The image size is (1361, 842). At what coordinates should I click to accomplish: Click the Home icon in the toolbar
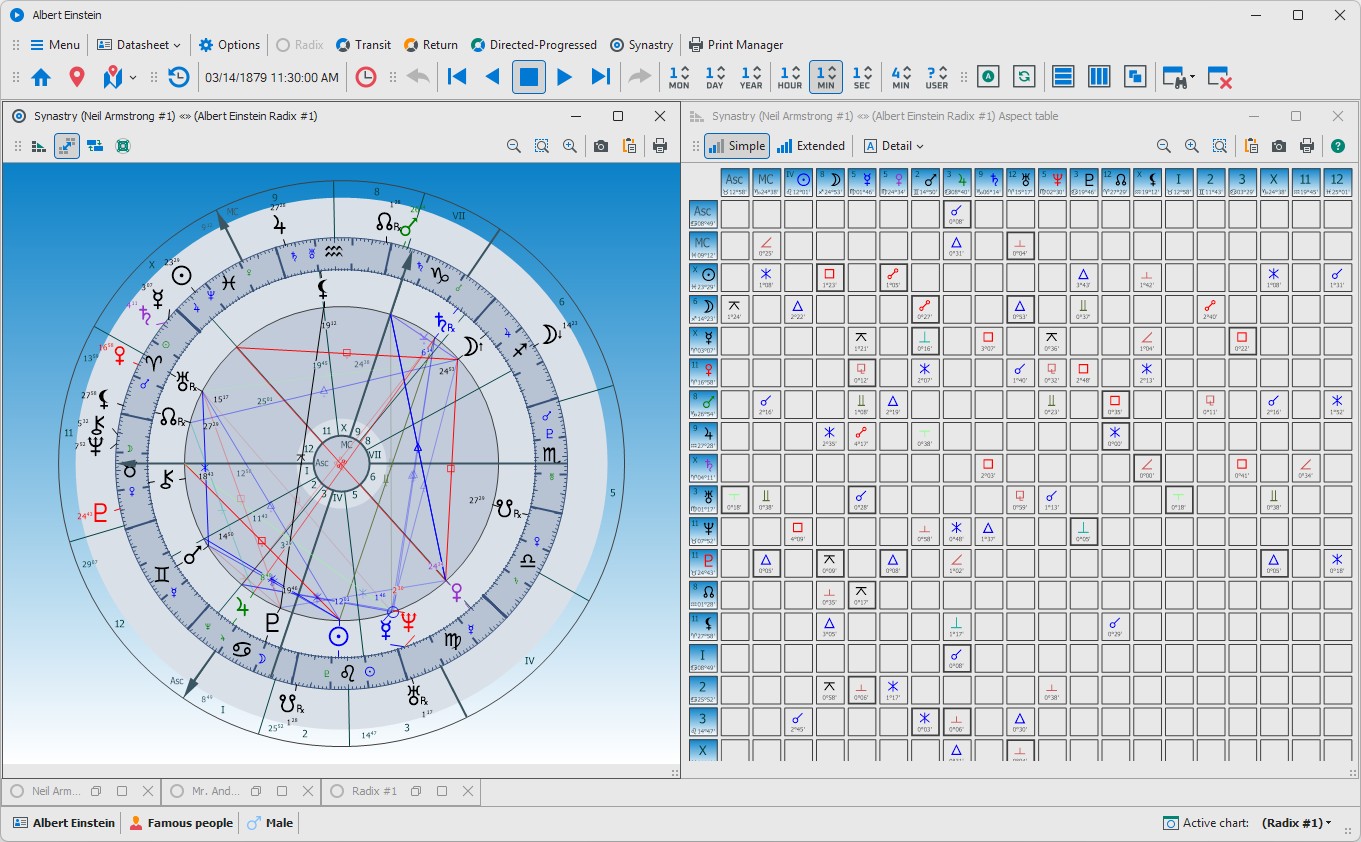pos(41,77)
